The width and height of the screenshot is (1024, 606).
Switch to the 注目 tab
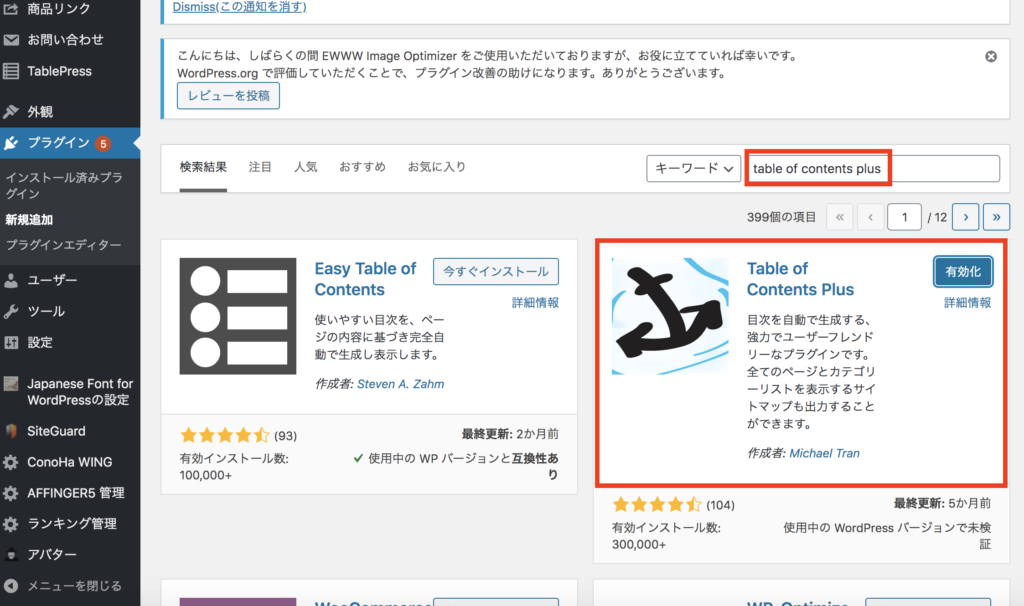click(260, 167)
